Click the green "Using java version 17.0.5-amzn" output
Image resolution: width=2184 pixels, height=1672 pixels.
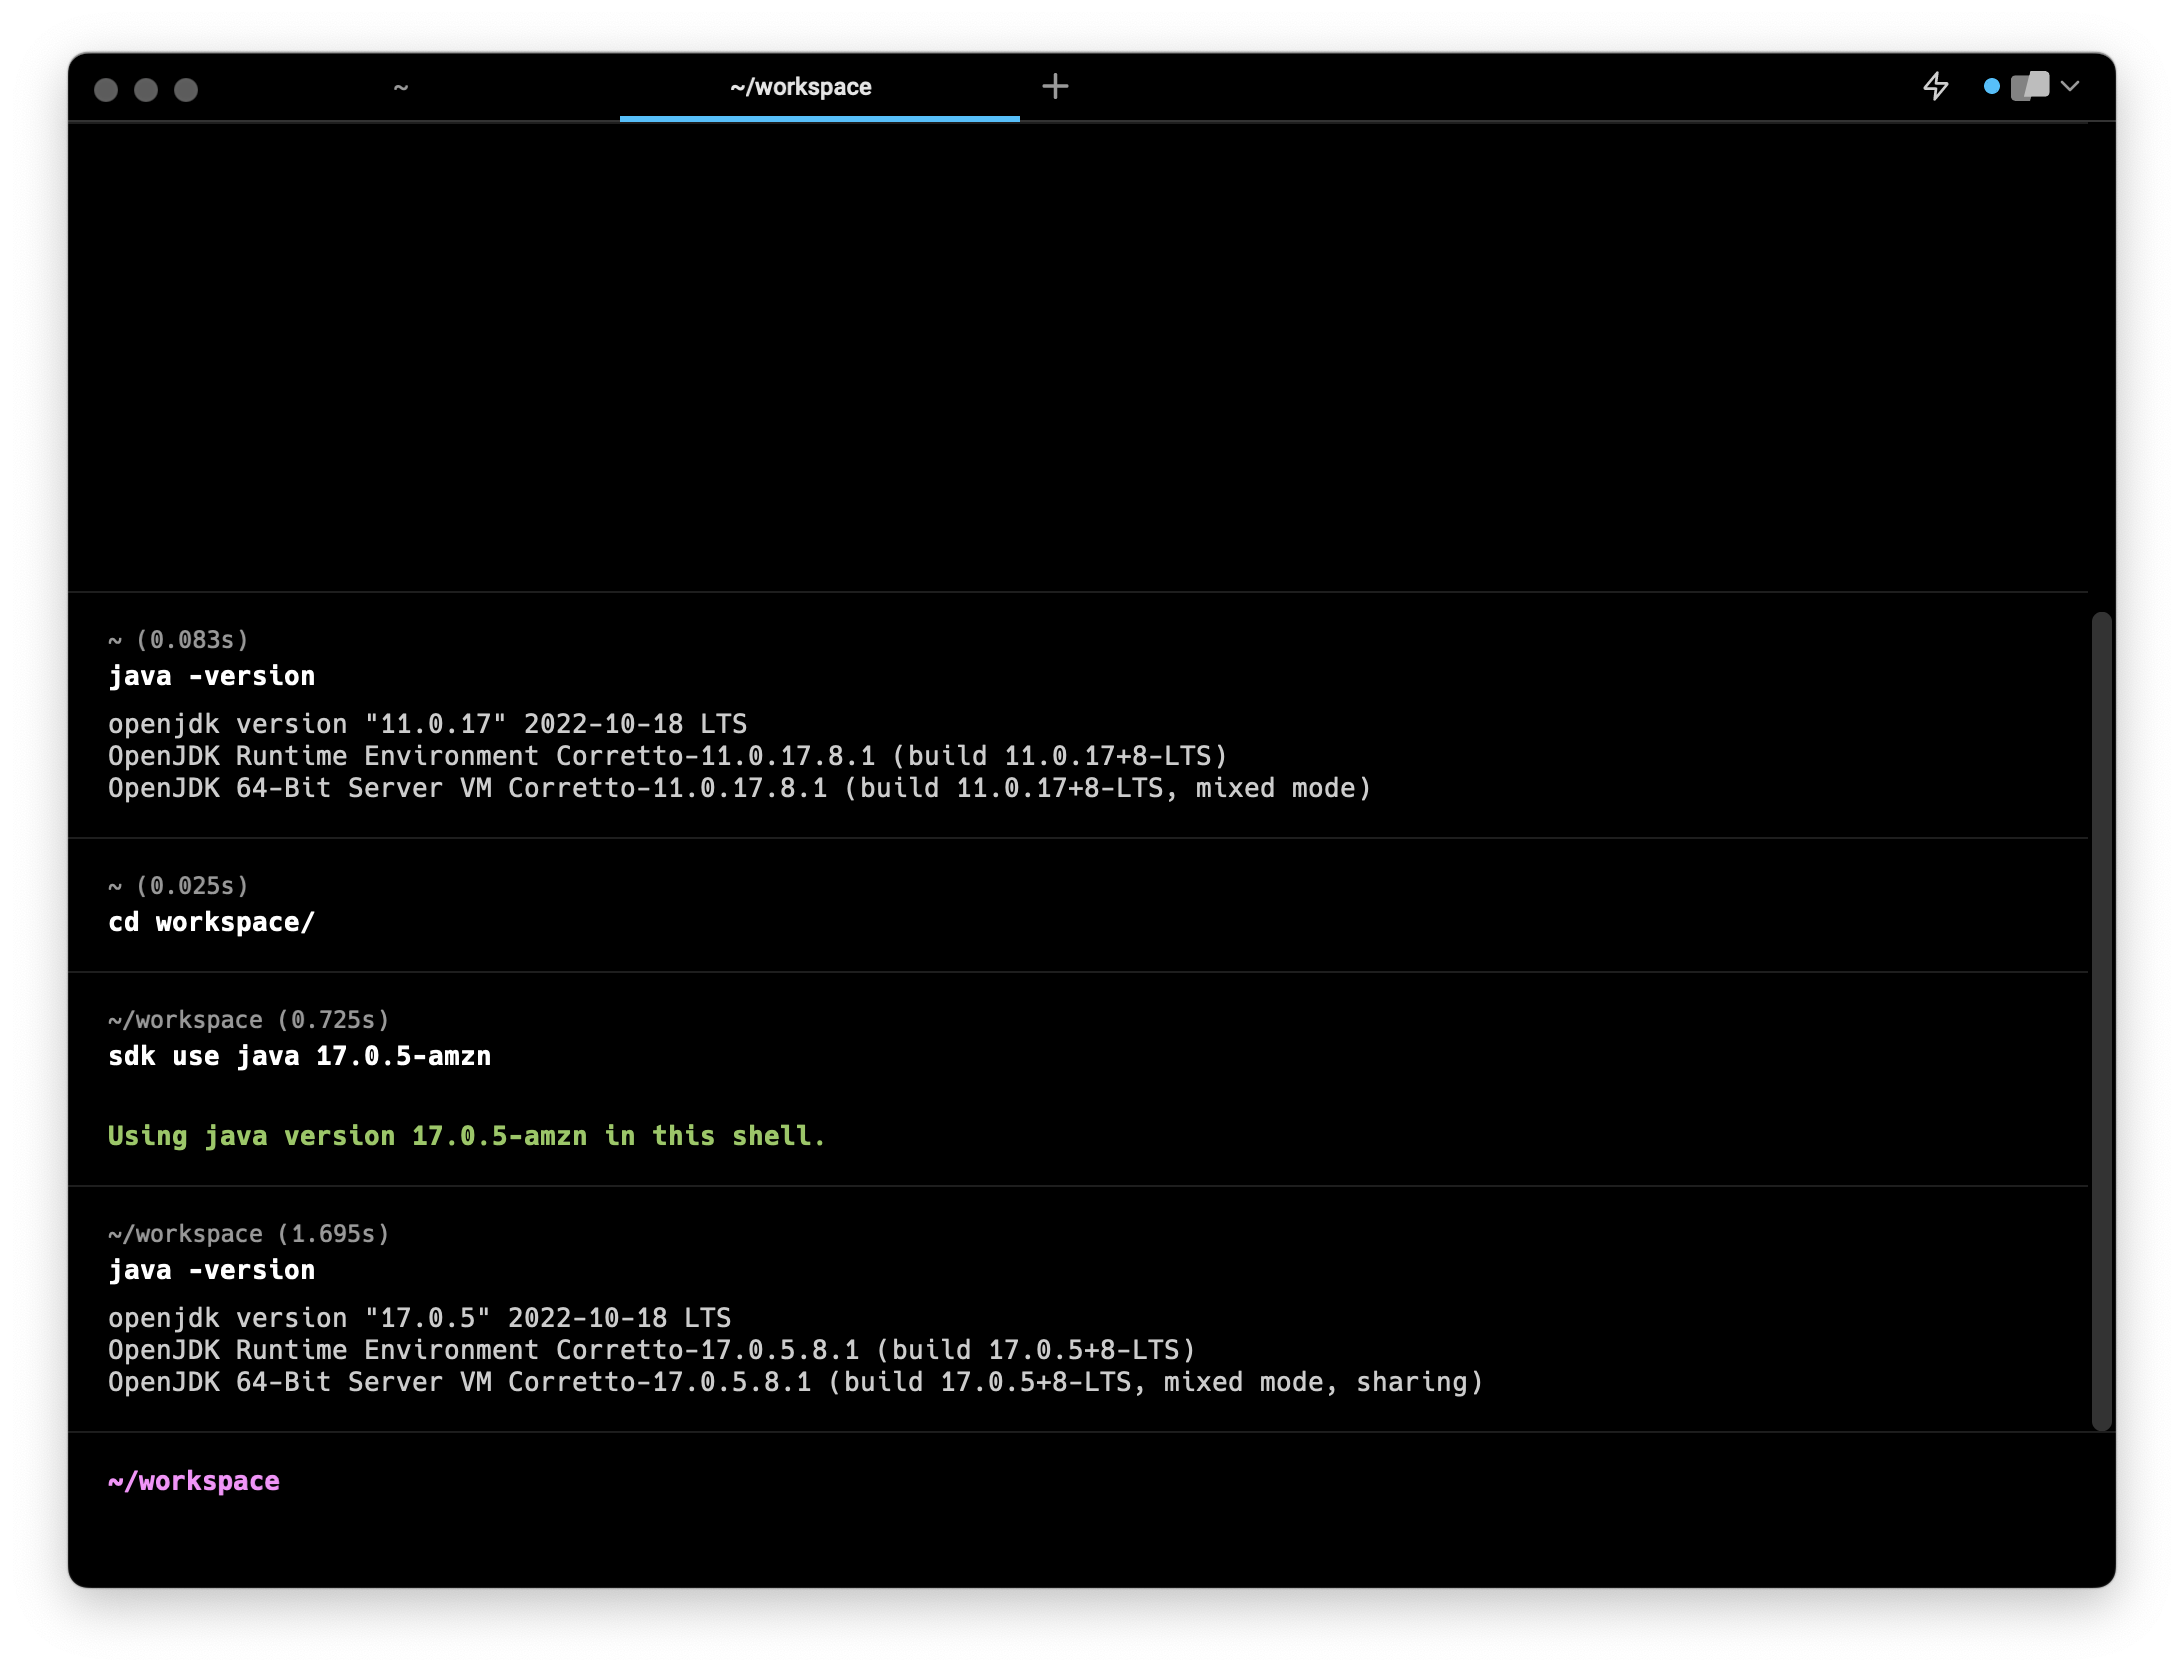pyautogui.click(x=466, y=1137)
